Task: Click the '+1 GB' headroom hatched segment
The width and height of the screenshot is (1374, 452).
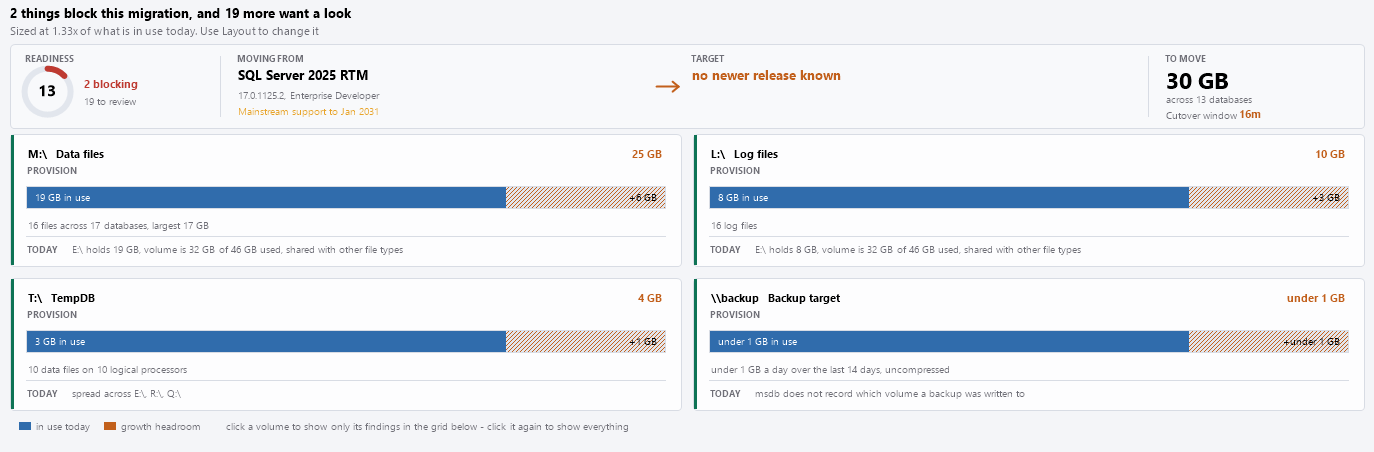Action: [x=586, y=342]
